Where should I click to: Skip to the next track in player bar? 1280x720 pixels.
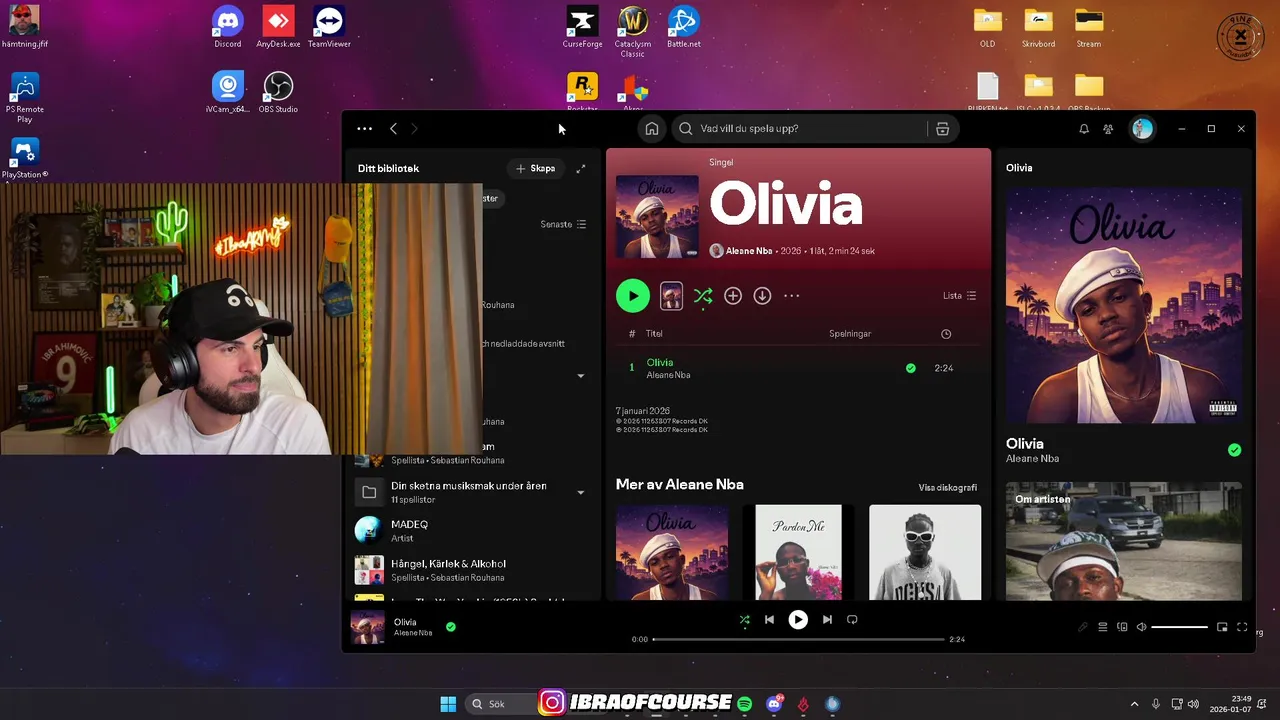point(827,620)
